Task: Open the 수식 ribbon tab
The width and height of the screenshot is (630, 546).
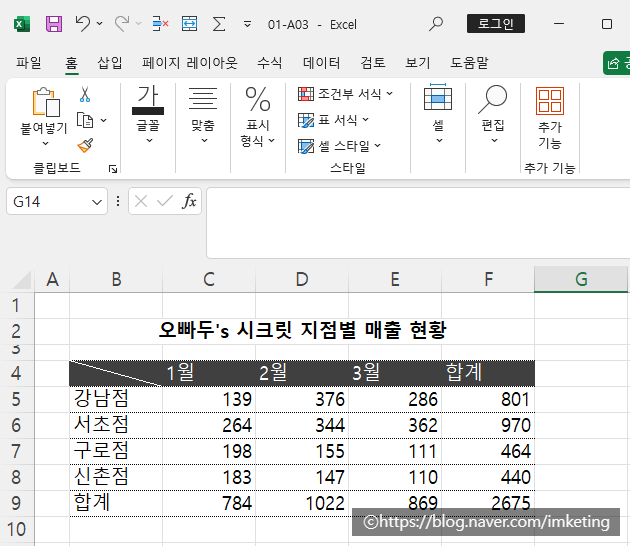Action: click(270, 63)
